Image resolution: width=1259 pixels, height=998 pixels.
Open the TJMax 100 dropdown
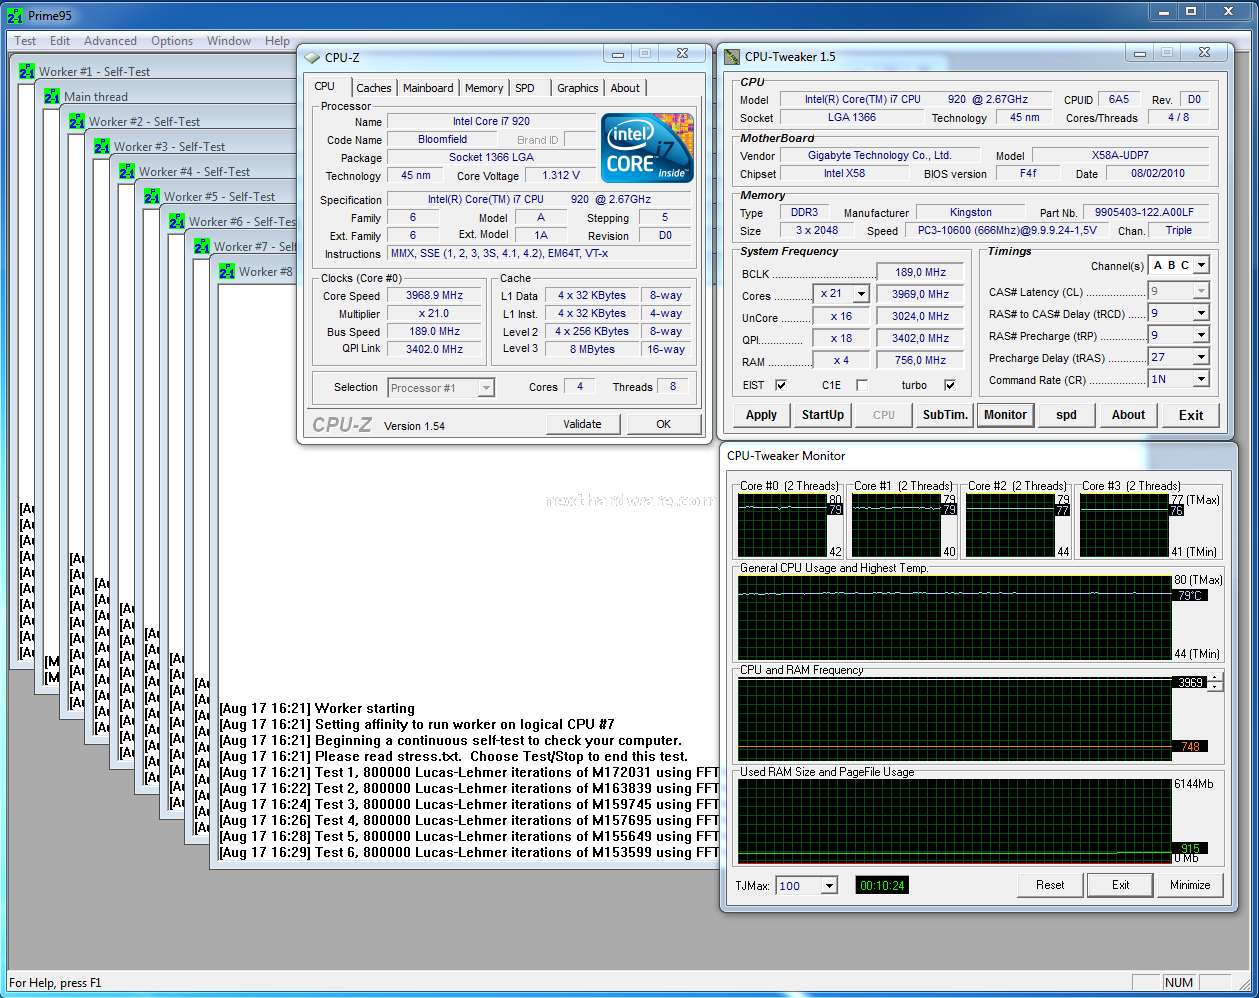click(829, 886)
